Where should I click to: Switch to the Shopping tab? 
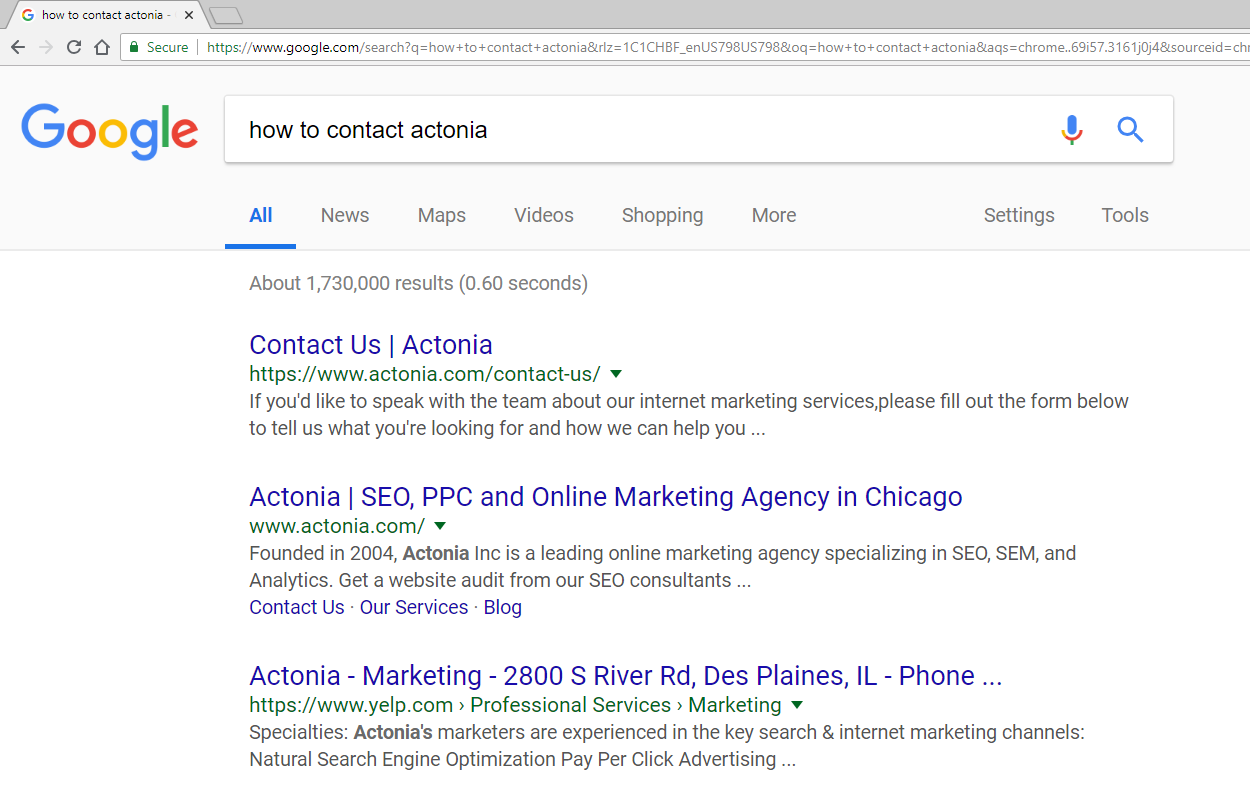[x=662, y=215]
